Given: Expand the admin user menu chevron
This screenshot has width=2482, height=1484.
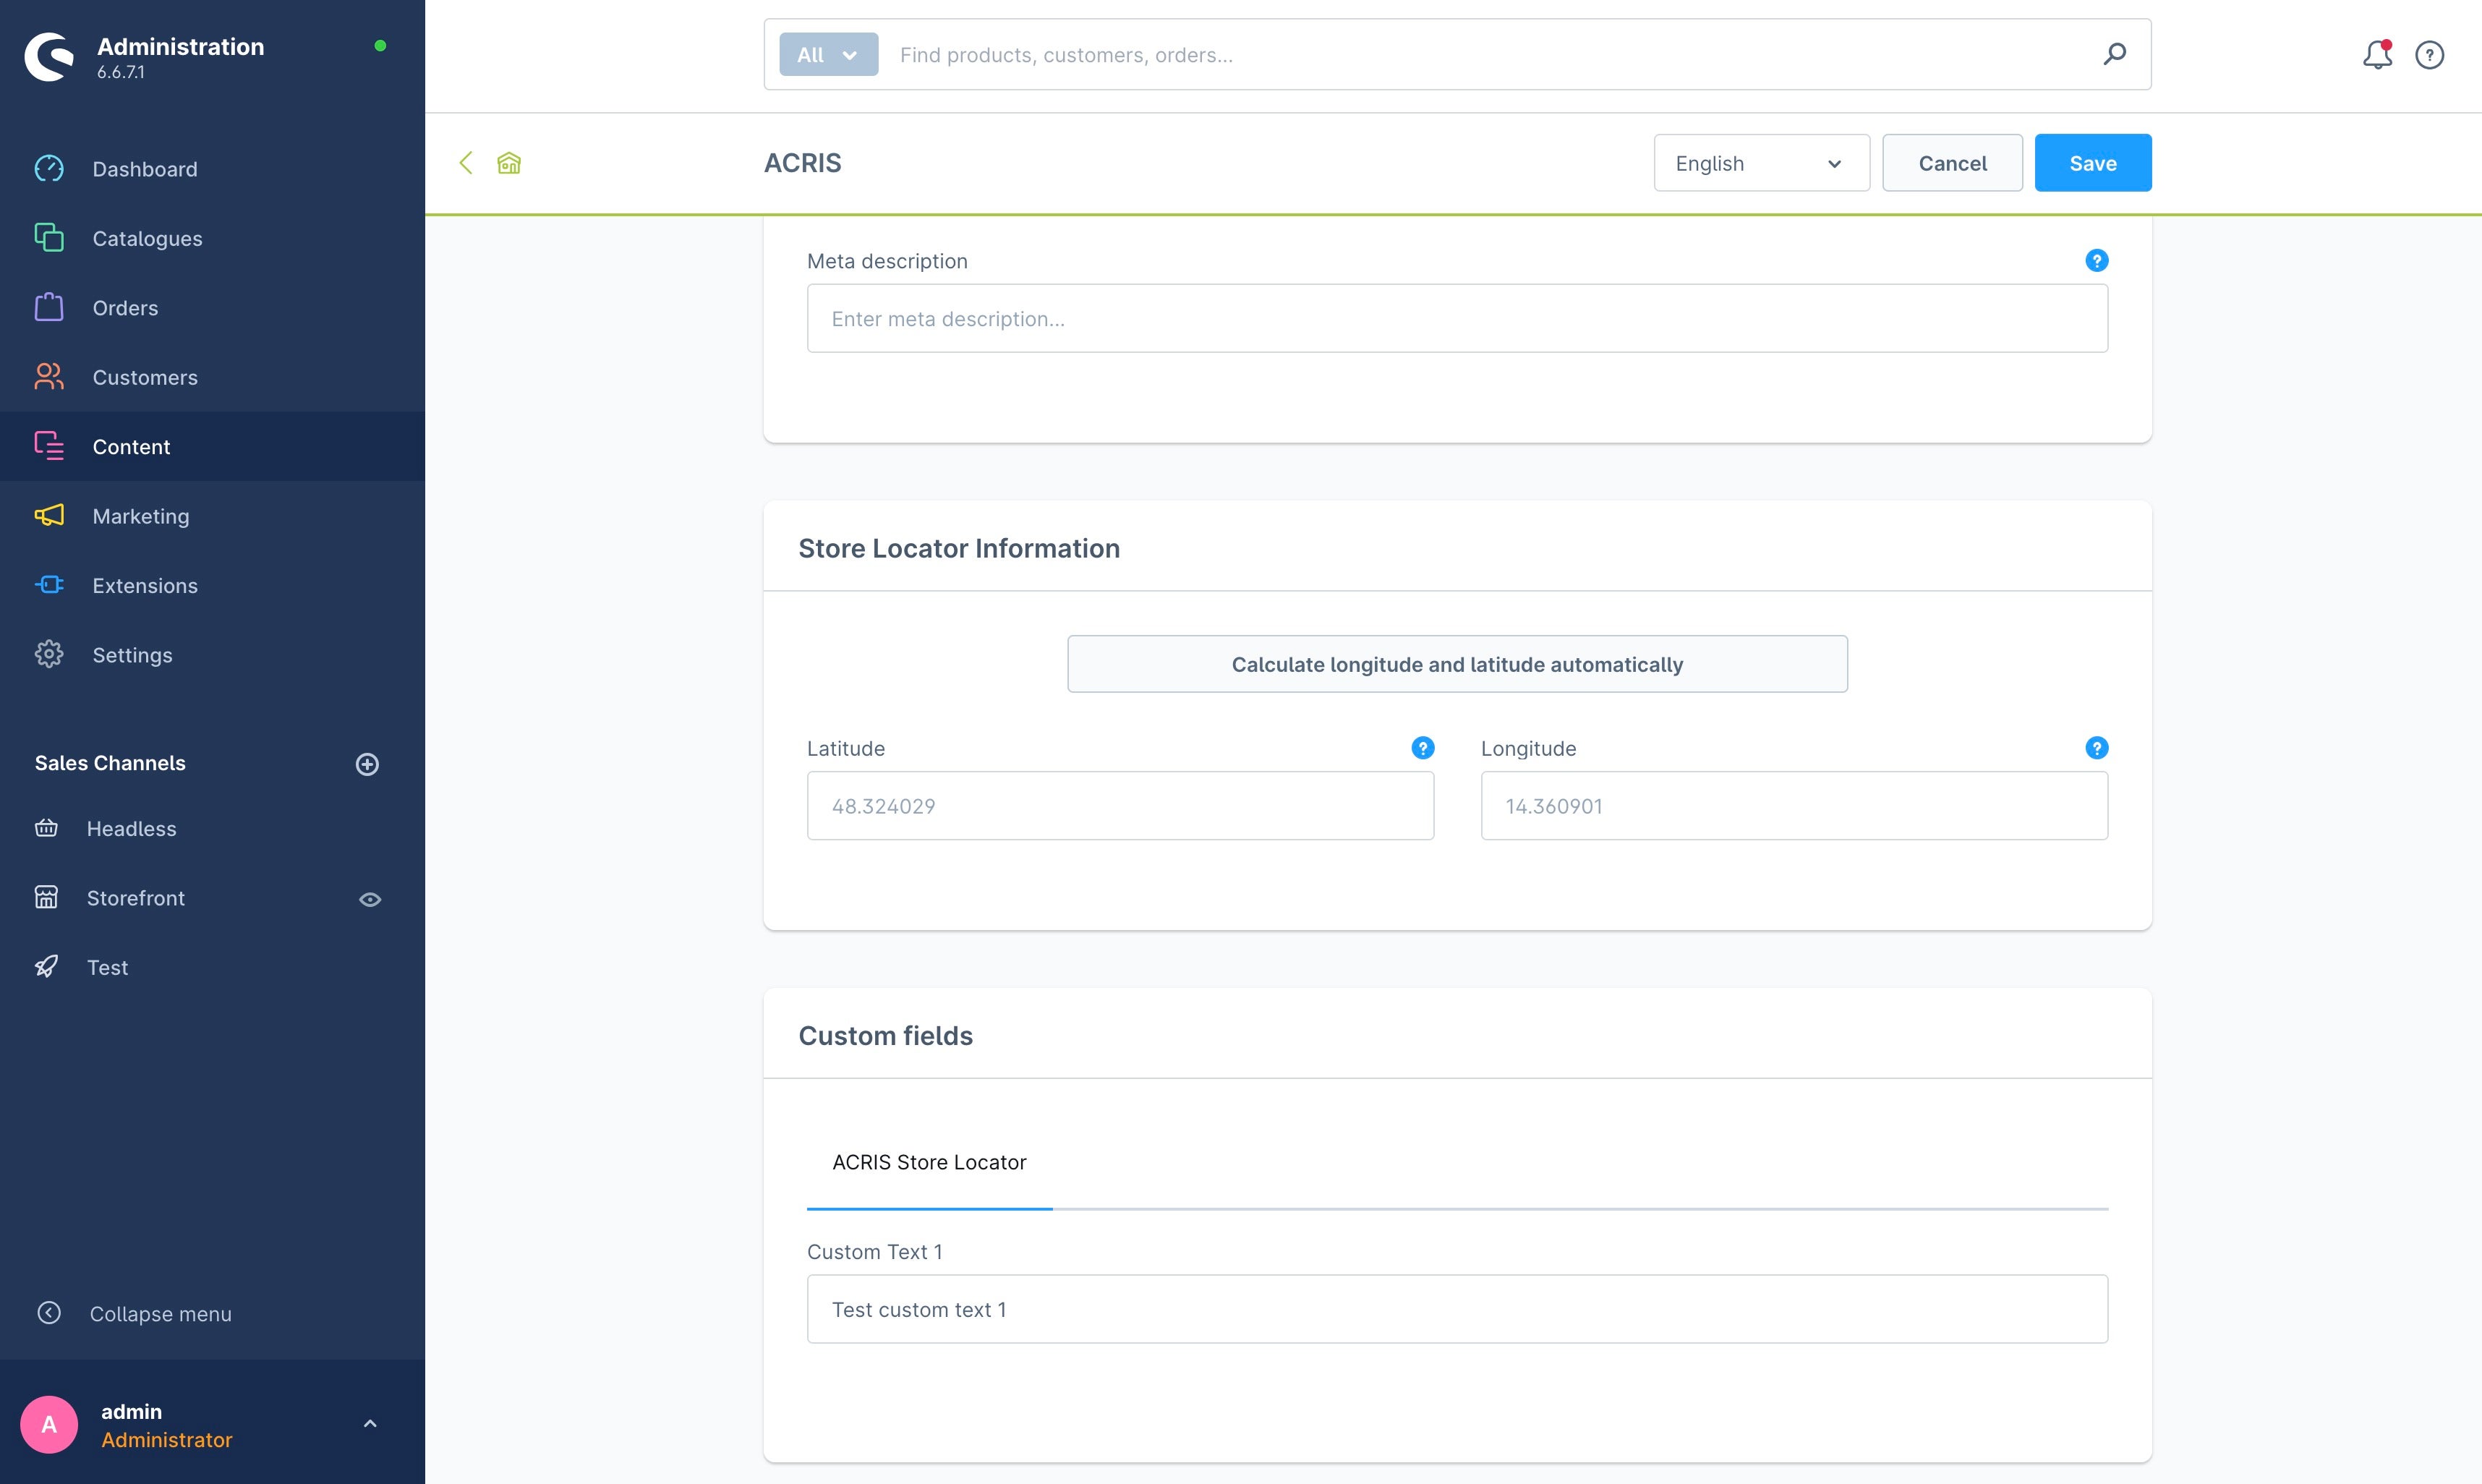Looking at the screenshot, I should tap(370, 1424).
